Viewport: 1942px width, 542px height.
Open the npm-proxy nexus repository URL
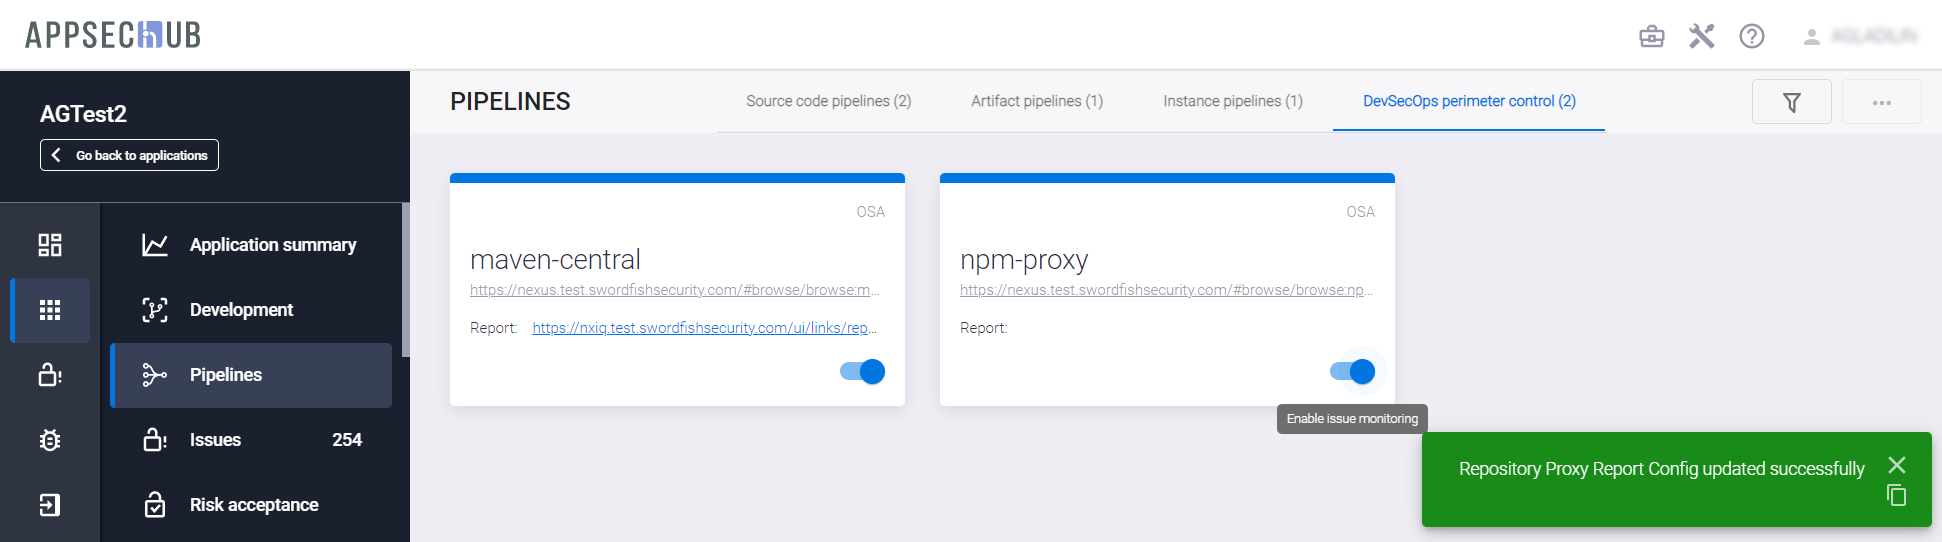1166,290
